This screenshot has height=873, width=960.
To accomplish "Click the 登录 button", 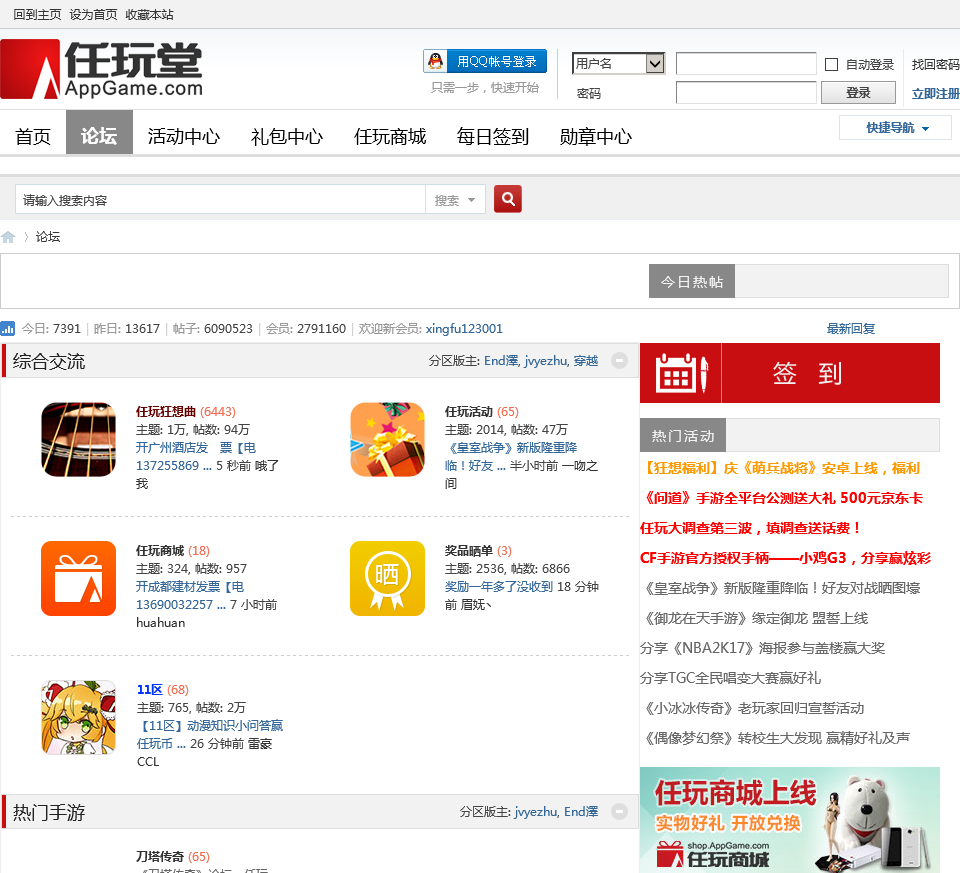I will (858, 93).
